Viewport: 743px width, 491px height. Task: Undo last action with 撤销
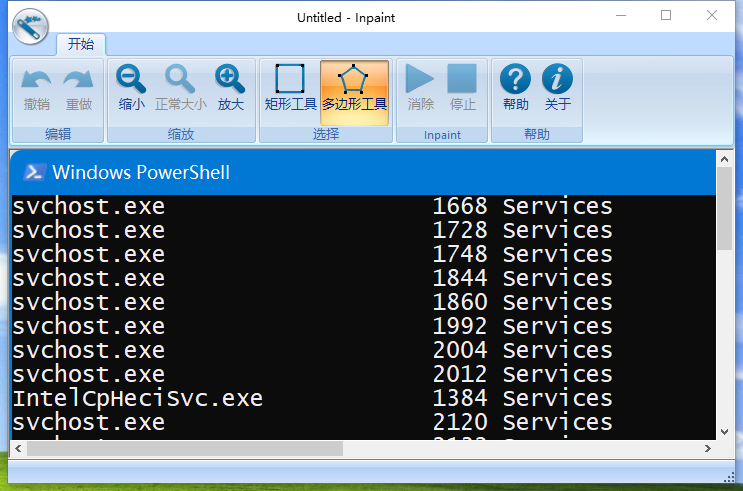(36, 90)
